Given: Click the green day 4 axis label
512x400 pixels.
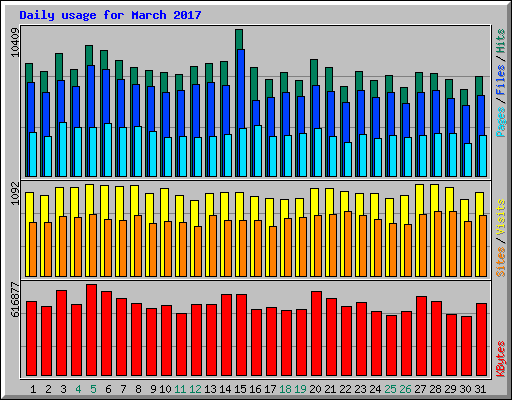Looking at the screenshot, I should point(78,389).
